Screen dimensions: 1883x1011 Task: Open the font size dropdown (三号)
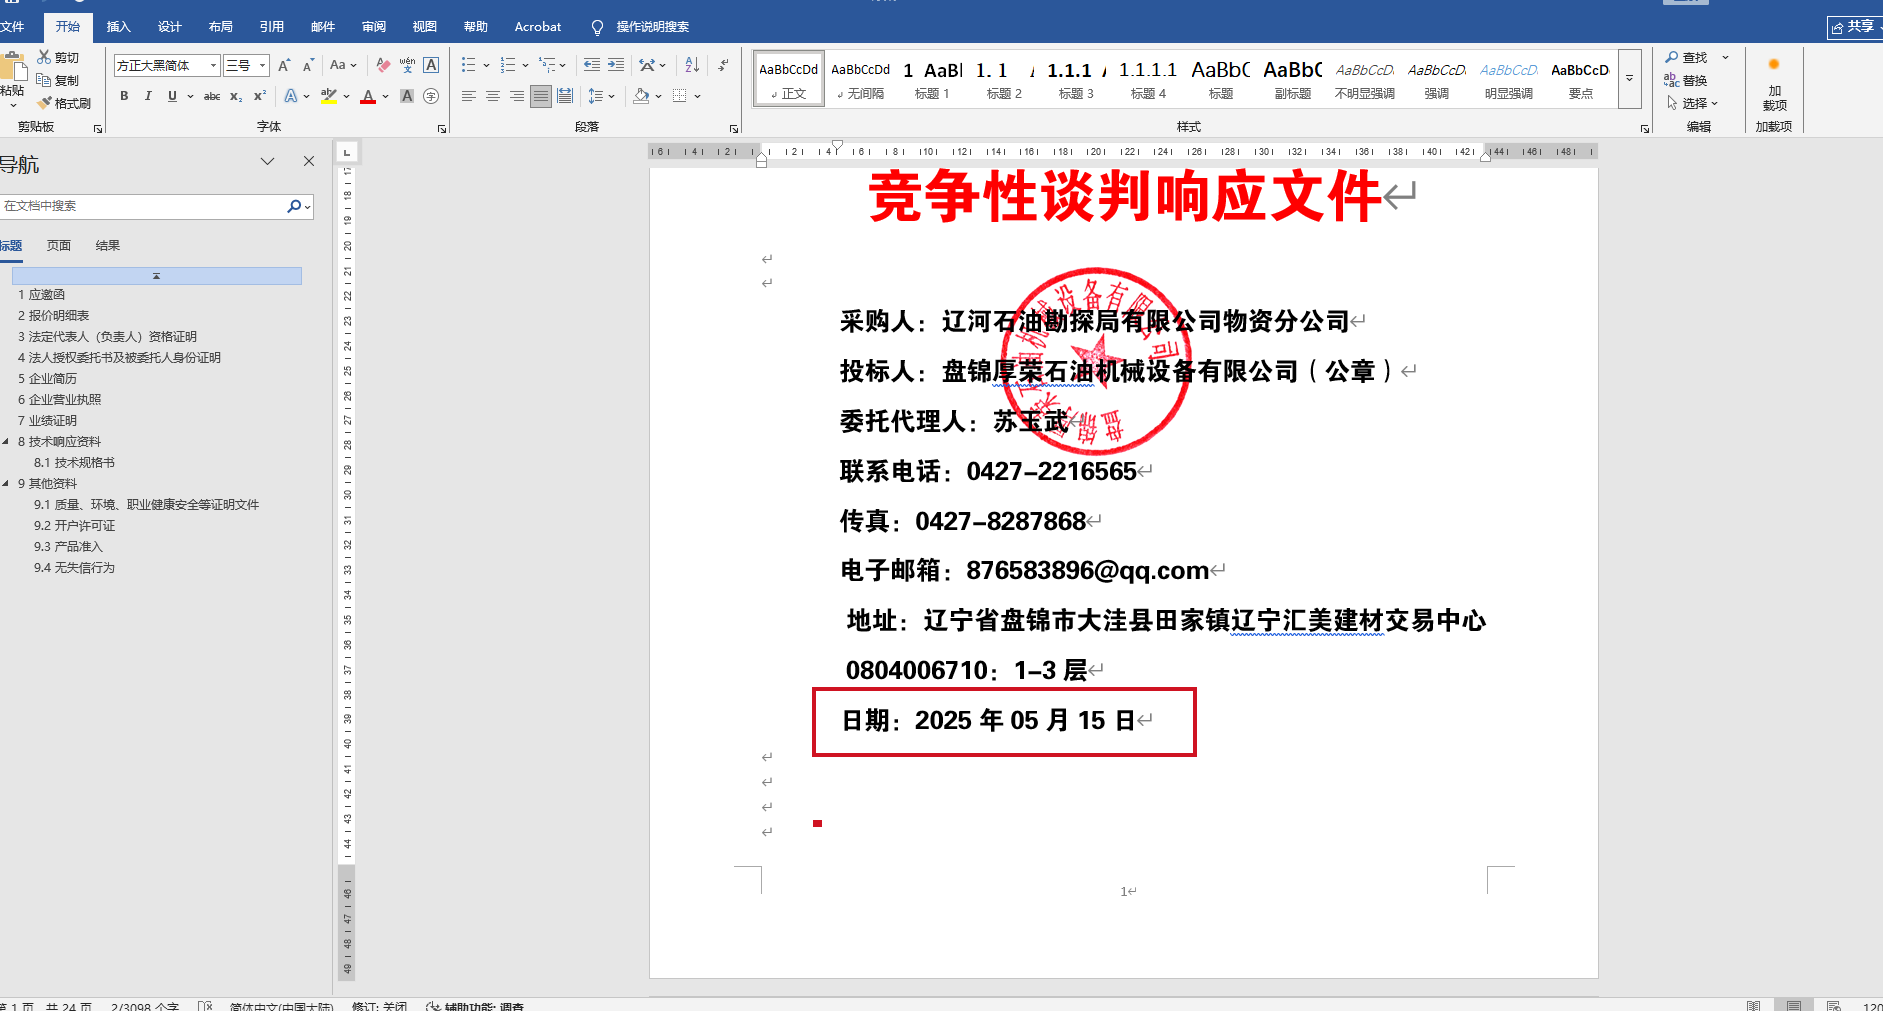(x=263, y=66)
